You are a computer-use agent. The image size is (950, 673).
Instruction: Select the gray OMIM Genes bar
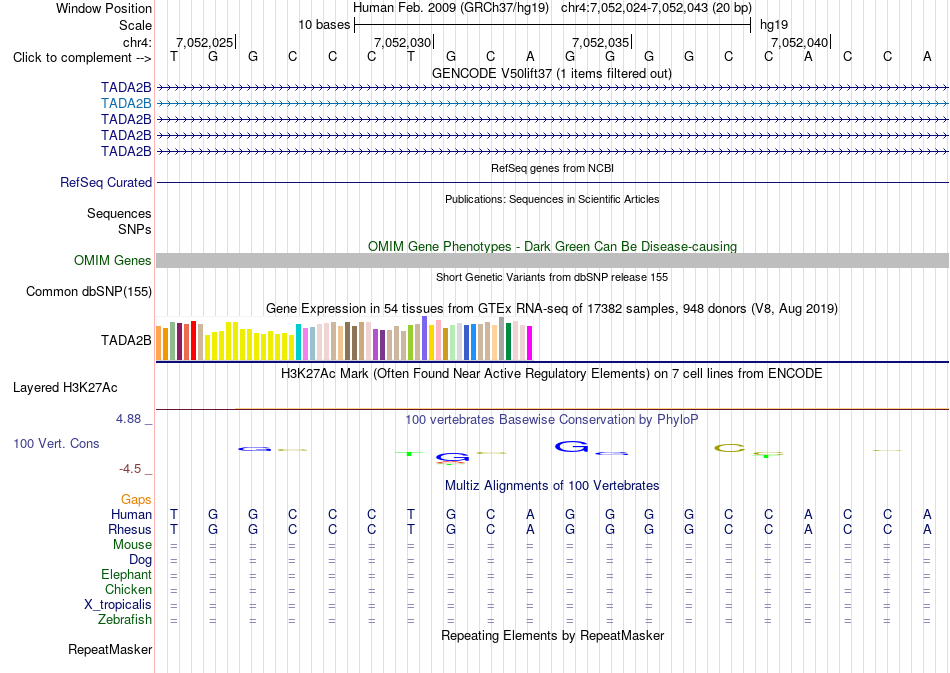pos(552,260)
